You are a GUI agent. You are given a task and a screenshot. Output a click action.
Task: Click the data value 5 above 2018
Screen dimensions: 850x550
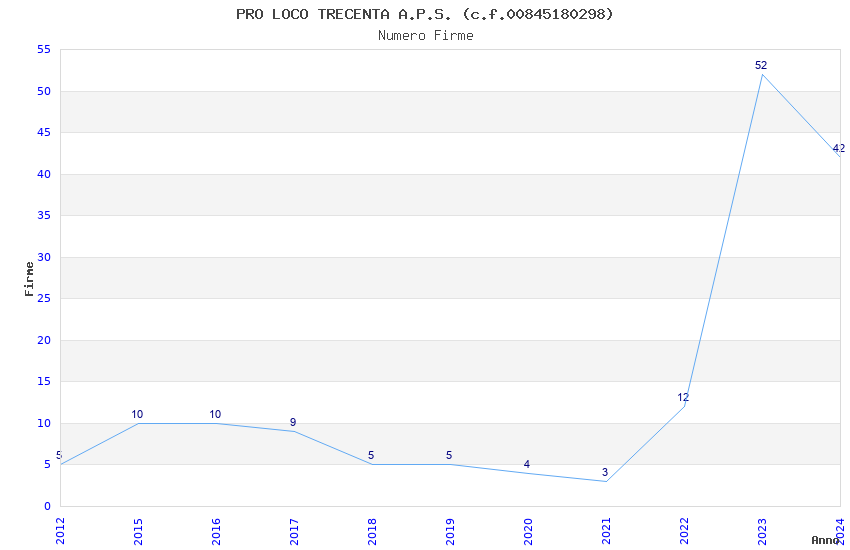pos(371,456)
